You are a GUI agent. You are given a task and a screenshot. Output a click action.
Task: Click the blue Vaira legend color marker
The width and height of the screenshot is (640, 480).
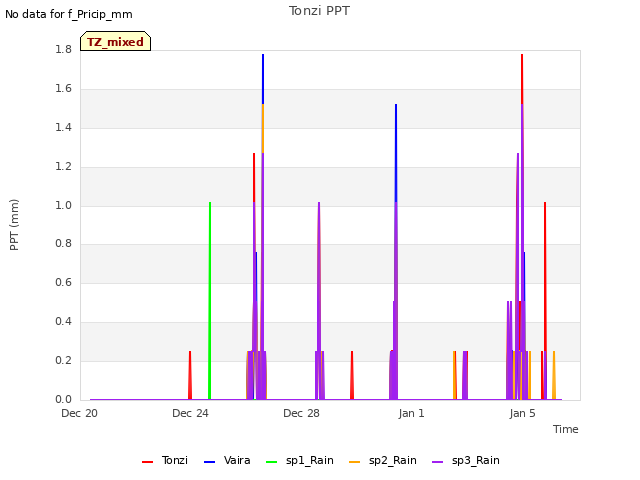(209, 462)
